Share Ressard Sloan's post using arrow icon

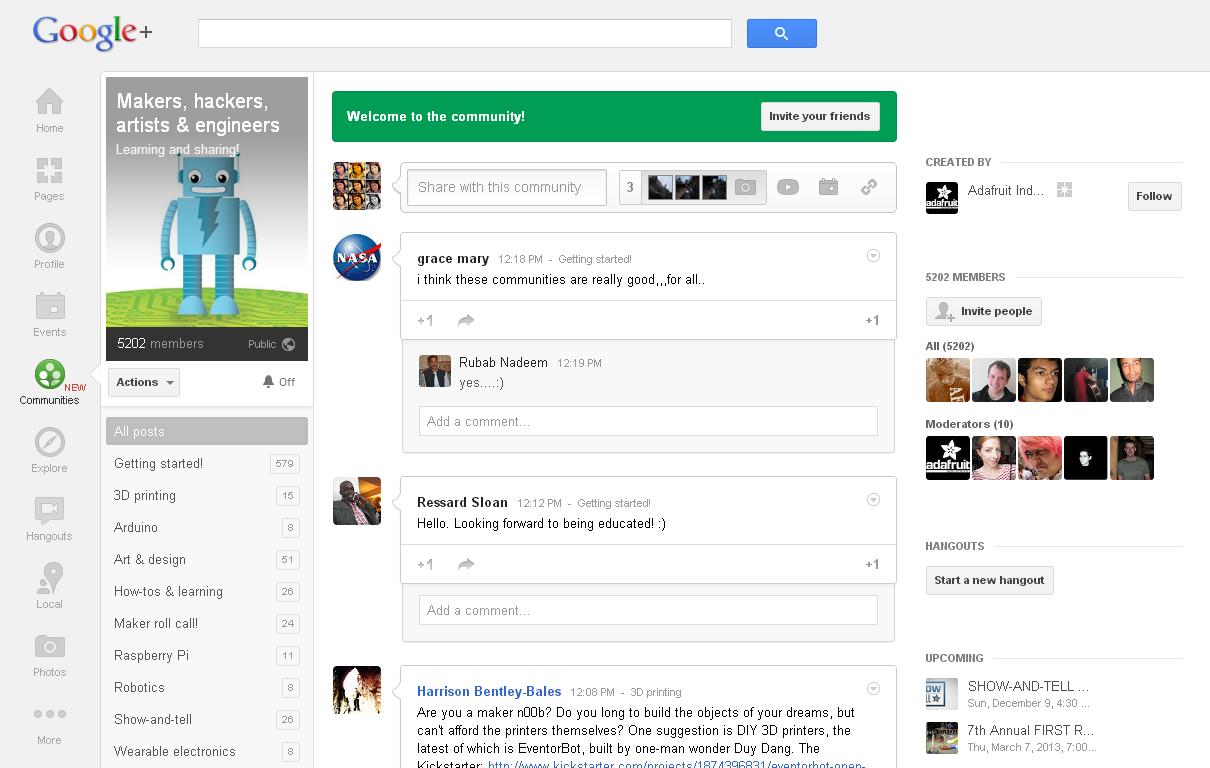(x=465, y=564)
